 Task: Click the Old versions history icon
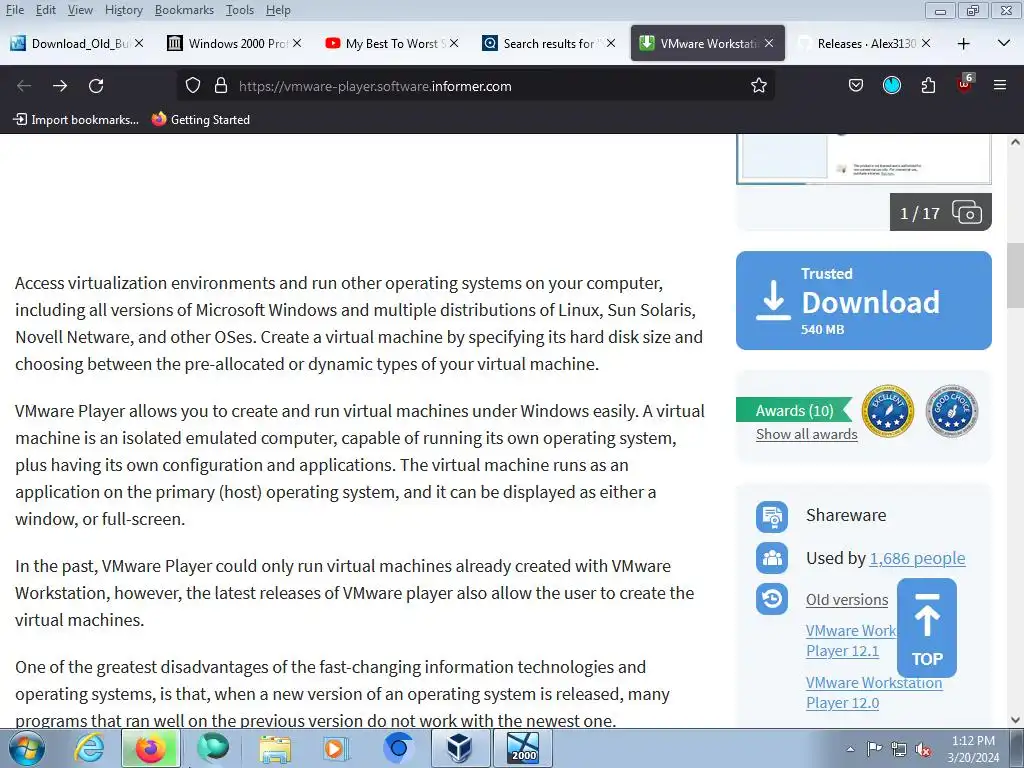tap(772, 599)
